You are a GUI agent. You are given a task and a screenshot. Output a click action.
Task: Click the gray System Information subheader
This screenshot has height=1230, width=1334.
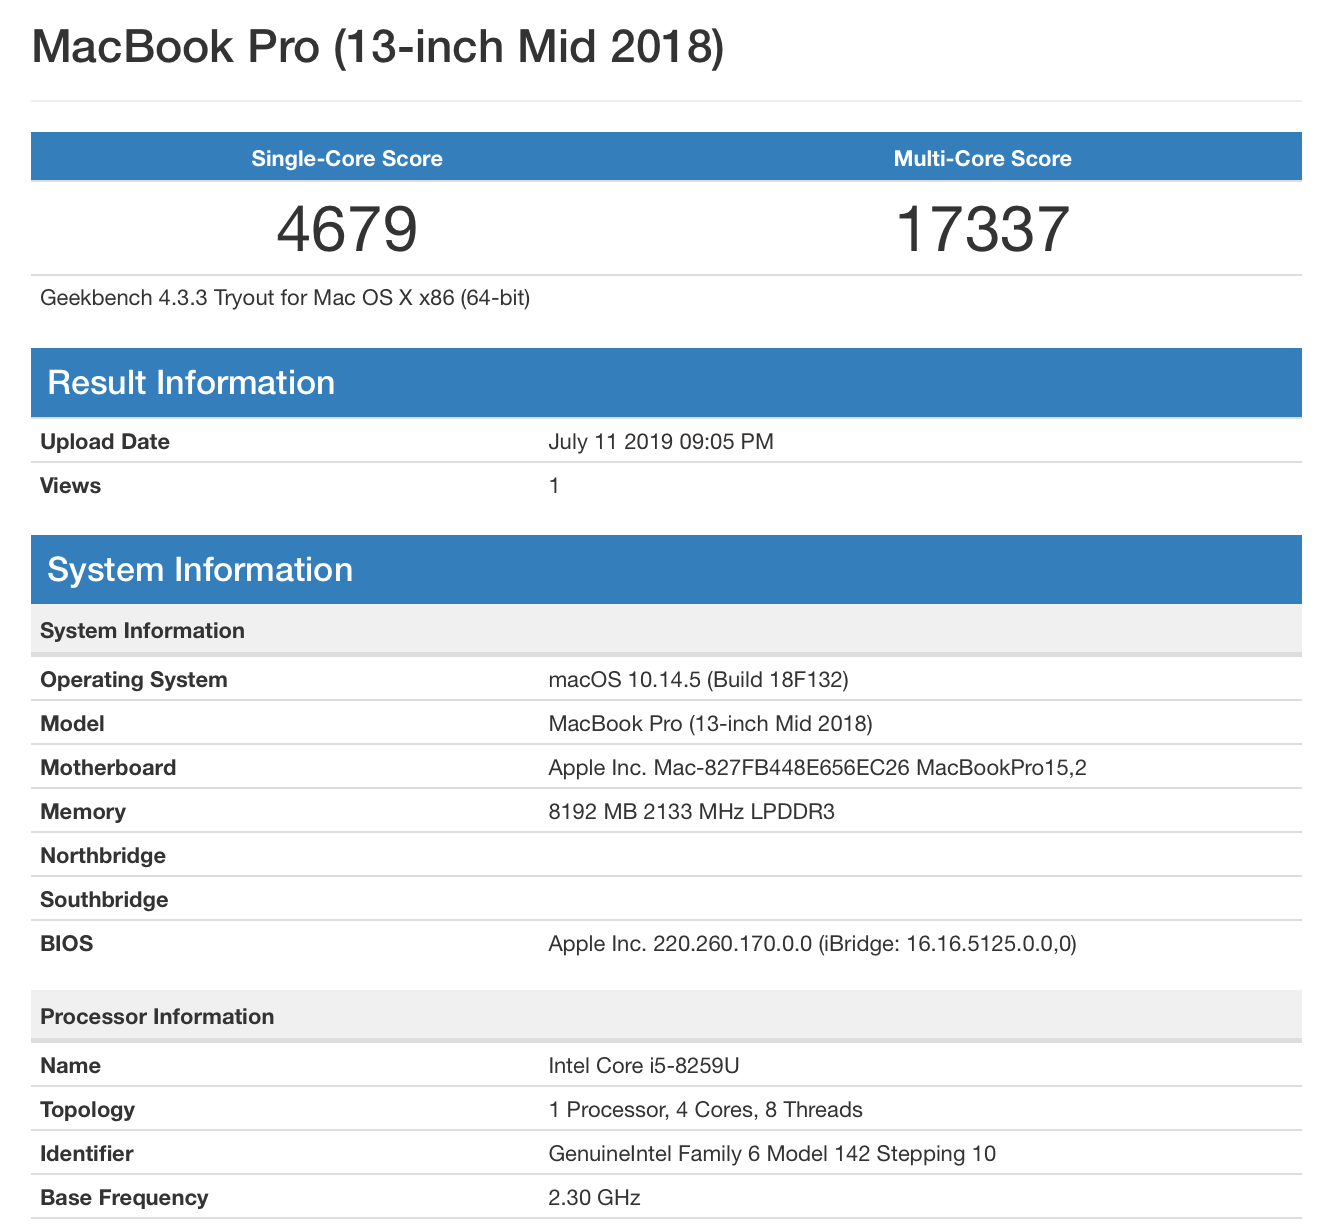coord(666,630)
